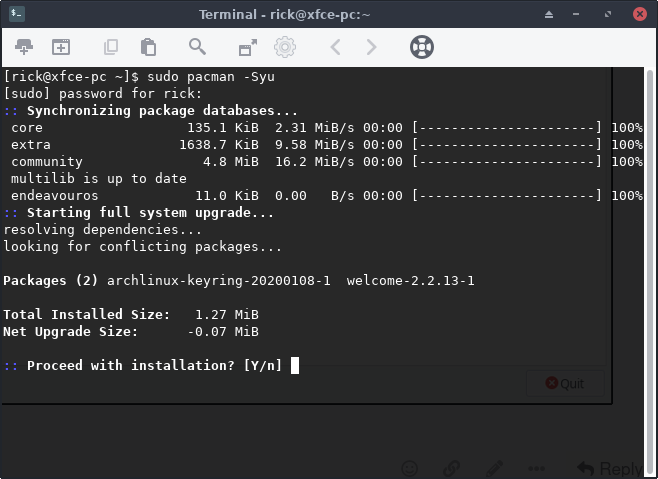Click the 'Terminal - rick@xfce-pc:~' window title
Viewport: 658px width, 479px height.
(285, 15)
